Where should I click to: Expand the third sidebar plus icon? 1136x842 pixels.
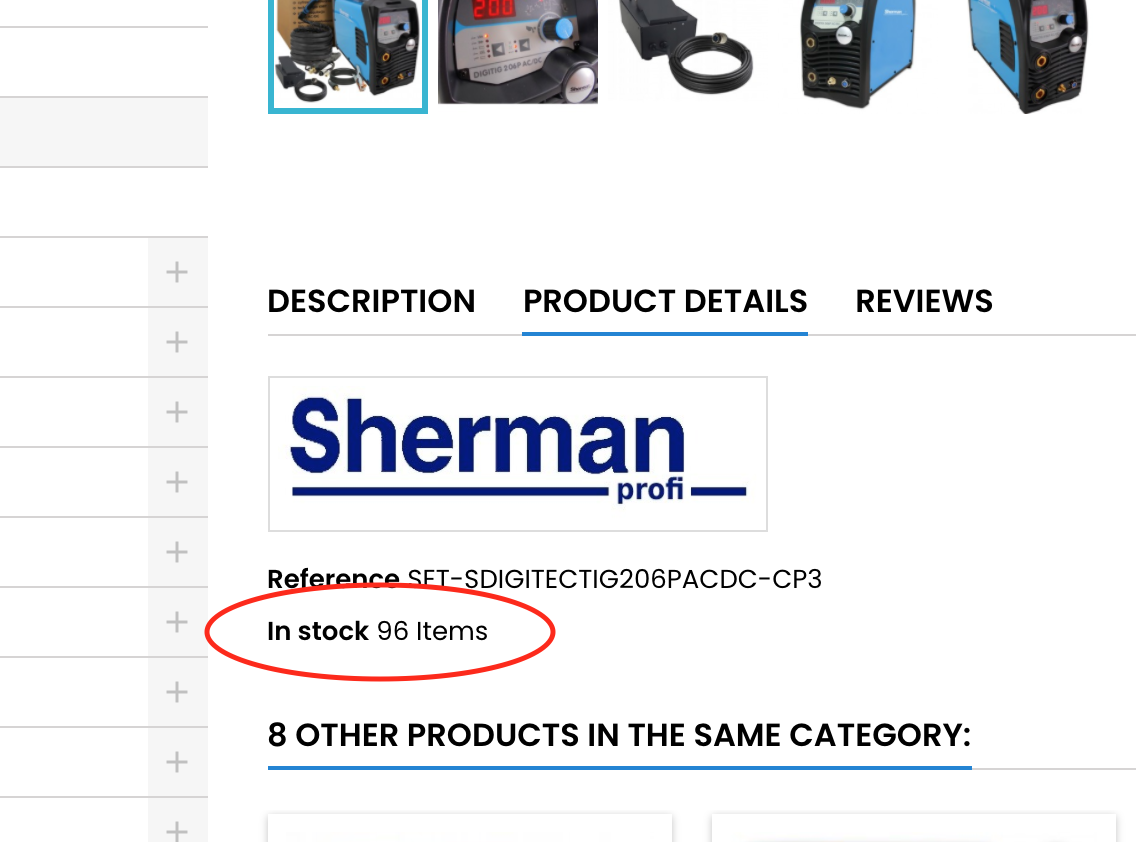[x=177, y=412]
